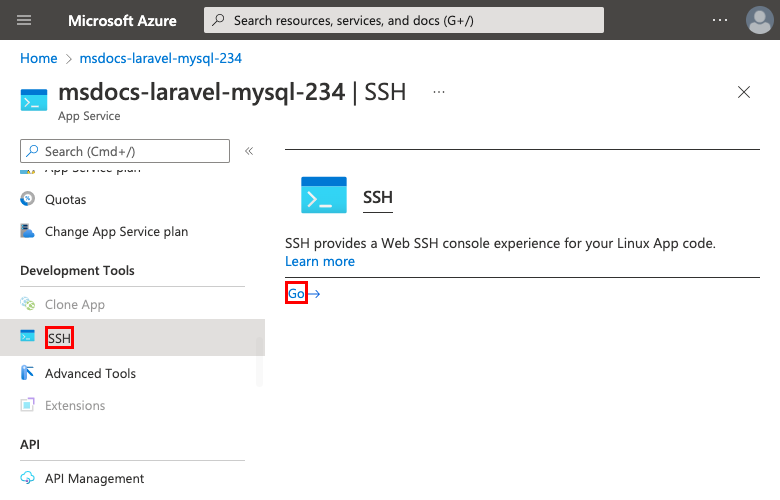Viewport: 780px width, 500px height.
Task: Open the top bar ellipsis menu
Action: click(720, 20)
